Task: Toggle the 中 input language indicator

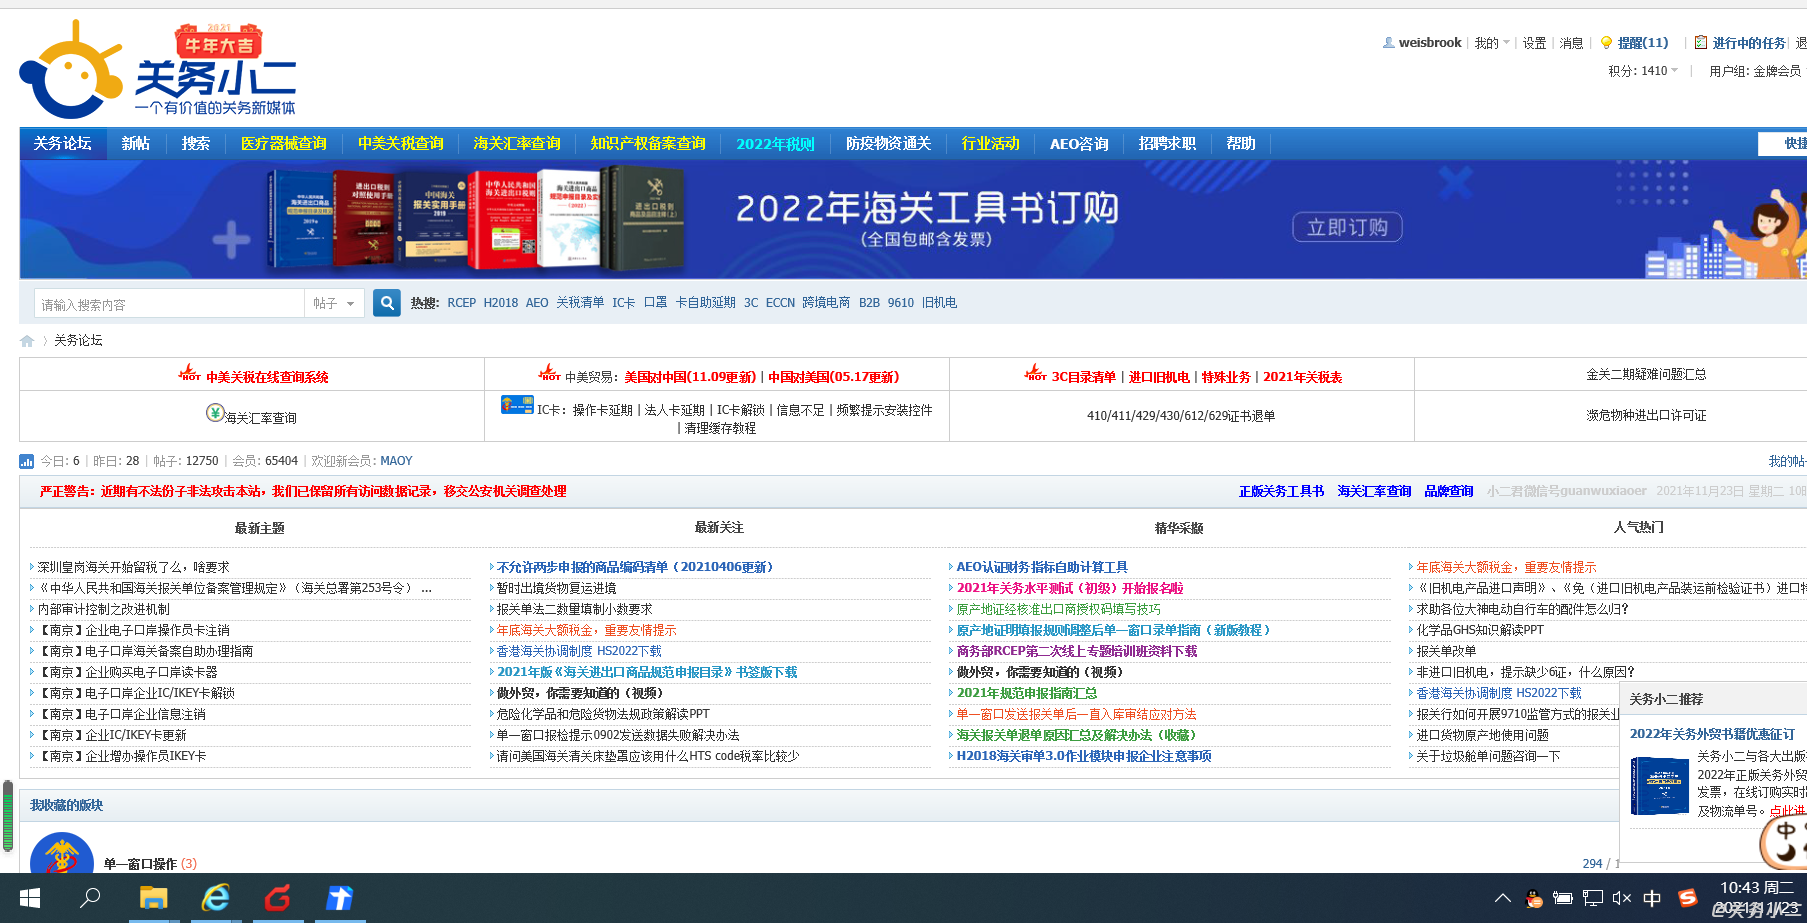Action: 1652,898
